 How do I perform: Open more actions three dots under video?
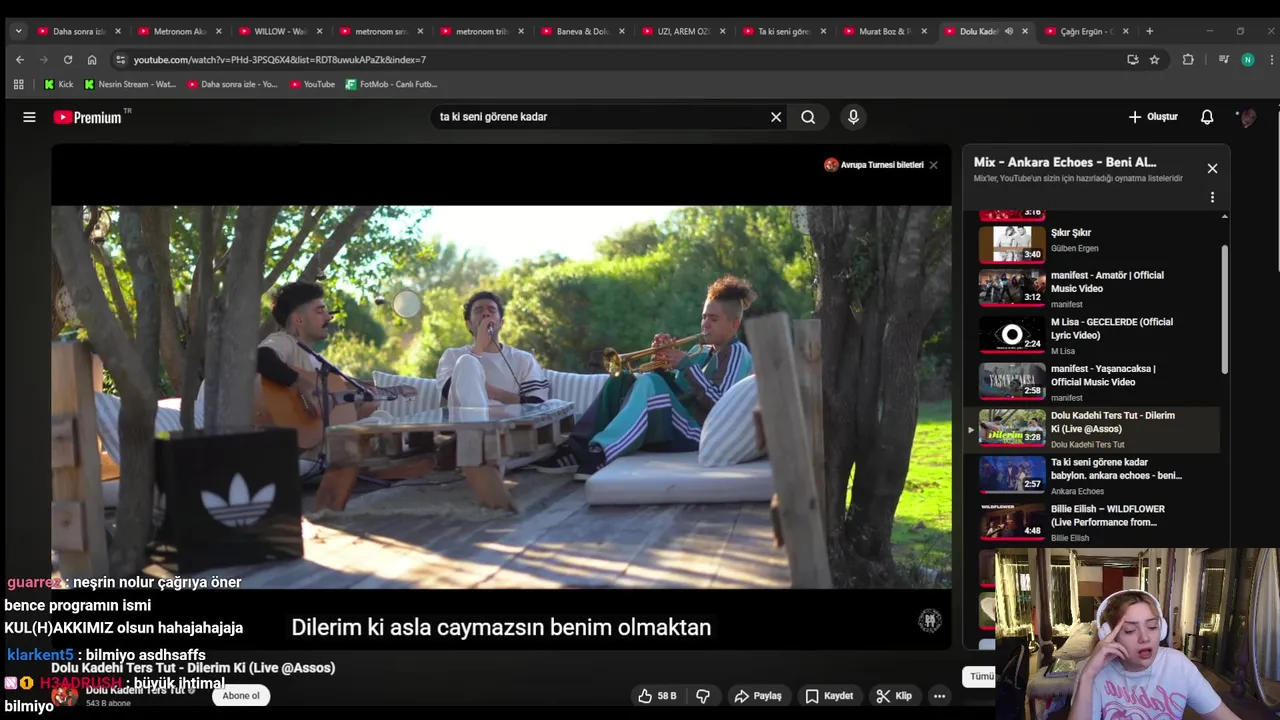[939, 696]
